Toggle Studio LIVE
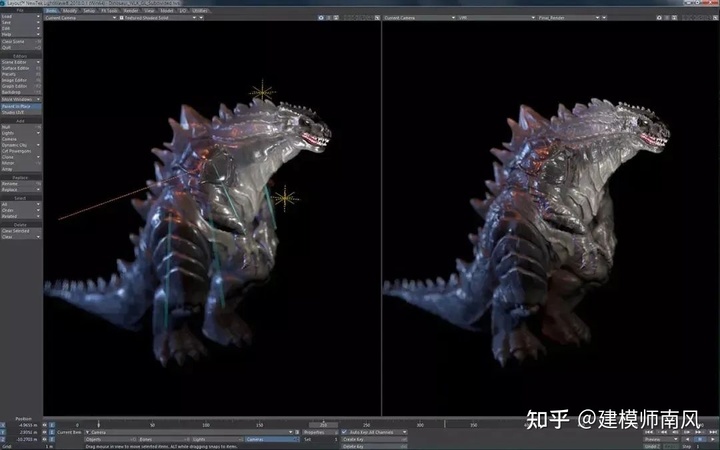Viewport: 720px width, 450px height. click(21, 112)
